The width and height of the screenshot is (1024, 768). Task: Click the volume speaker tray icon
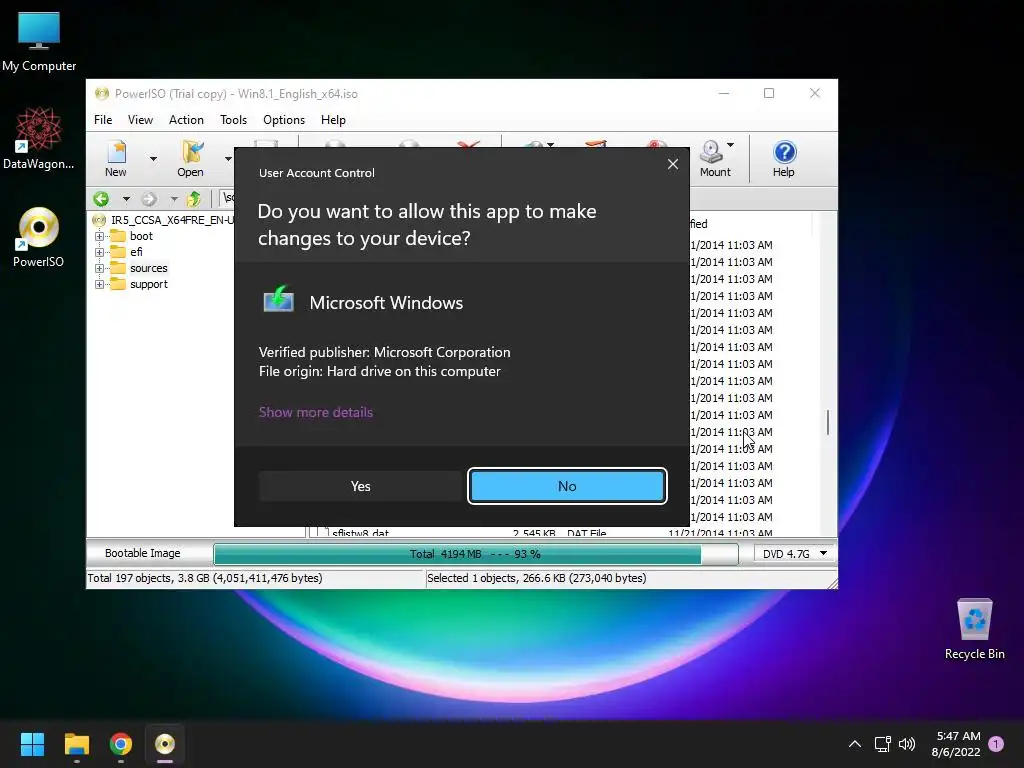(906, 744)
